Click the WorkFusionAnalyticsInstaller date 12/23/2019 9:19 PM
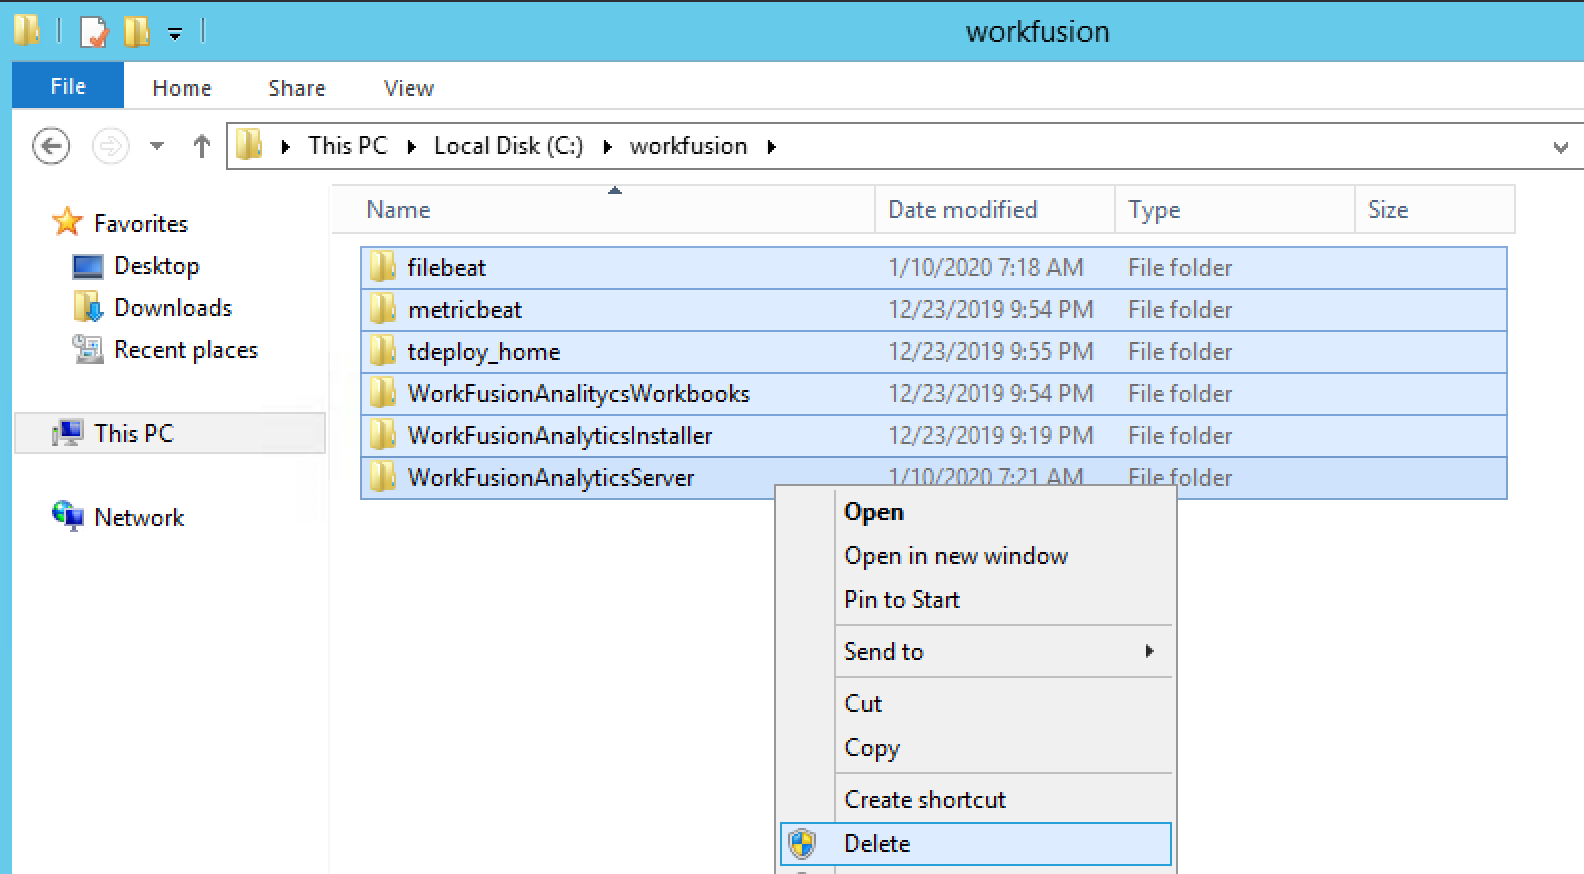The width and height of the screenshot is (1584, 874). (991, 435)
